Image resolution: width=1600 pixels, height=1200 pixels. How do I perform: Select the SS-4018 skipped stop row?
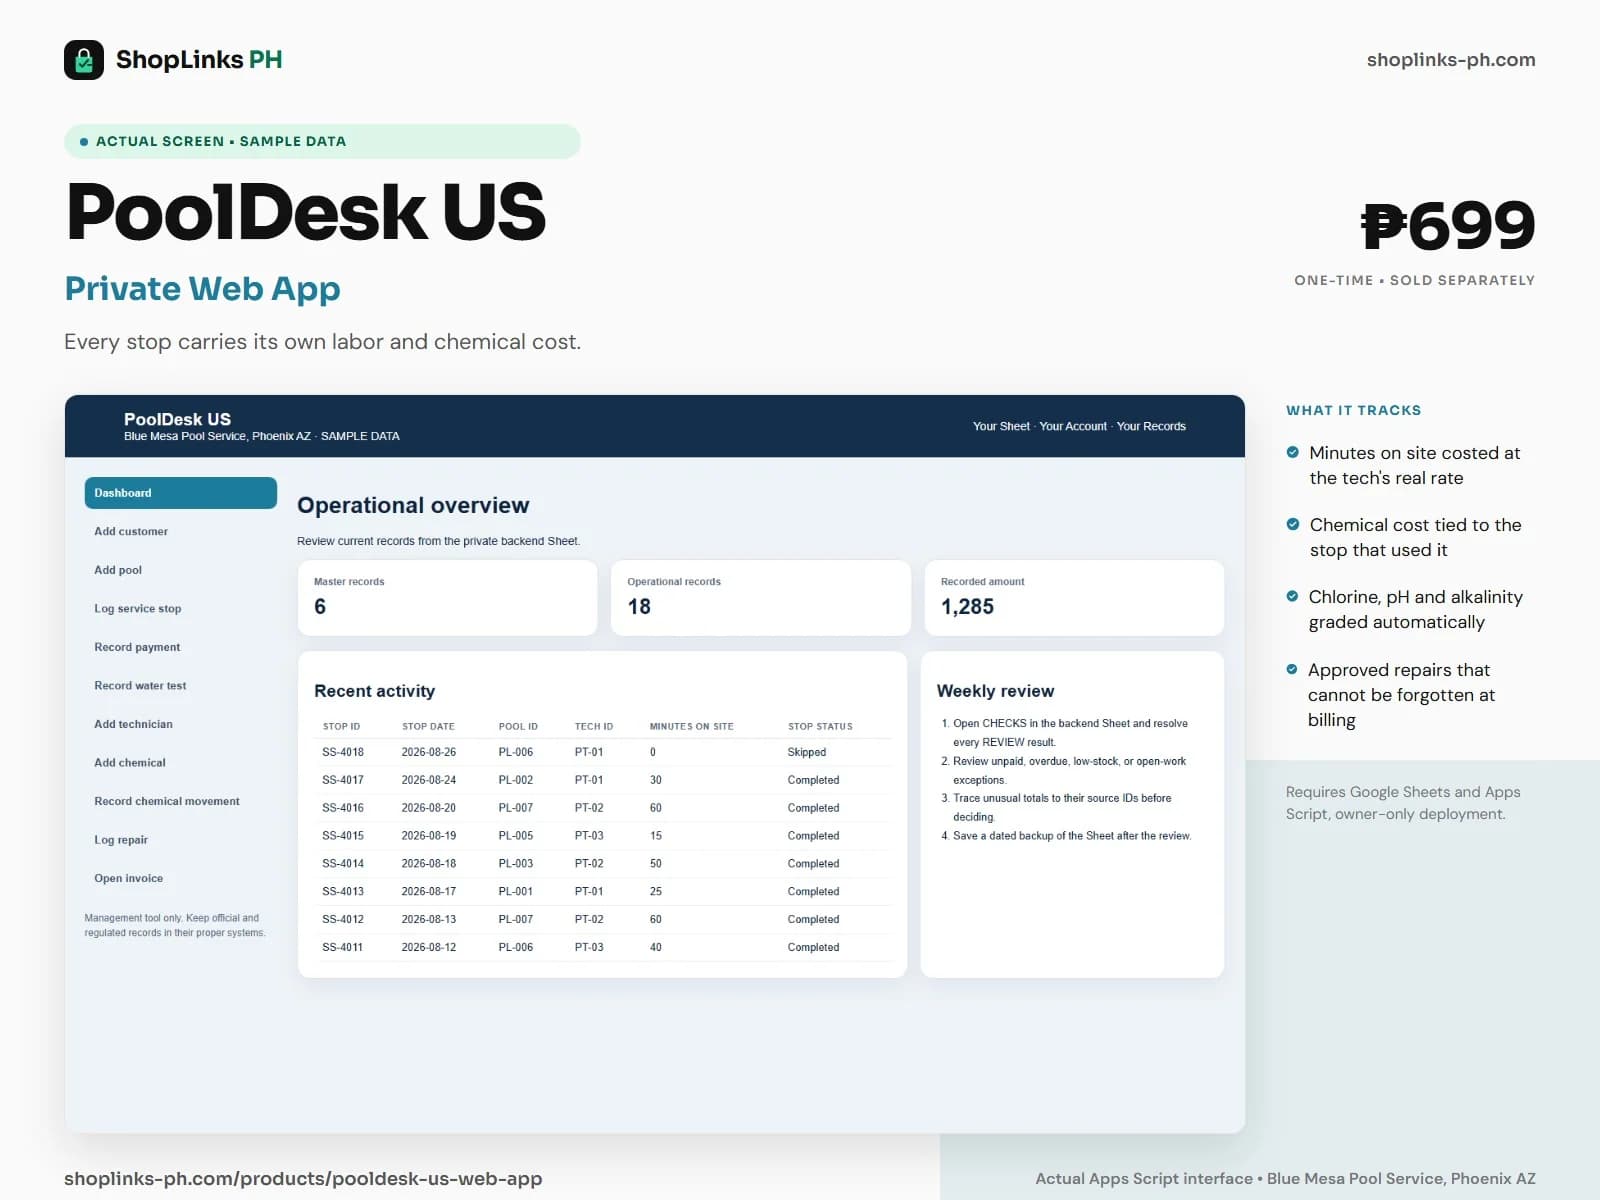(x=605, y=752)
